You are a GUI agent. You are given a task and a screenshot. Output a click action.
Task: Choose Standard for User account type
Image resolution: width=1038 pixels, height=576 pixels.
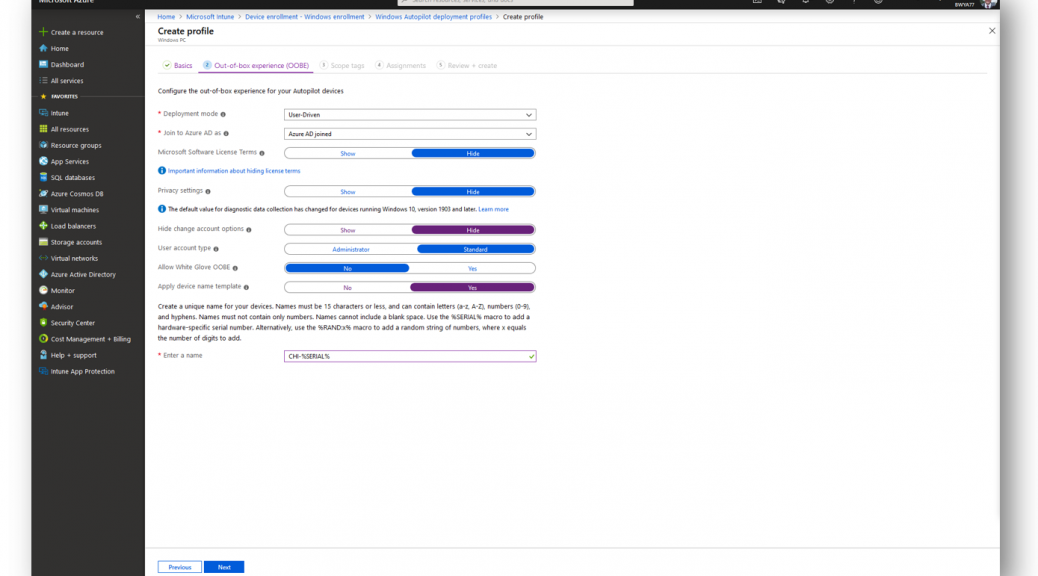click(x=475, y=250)
